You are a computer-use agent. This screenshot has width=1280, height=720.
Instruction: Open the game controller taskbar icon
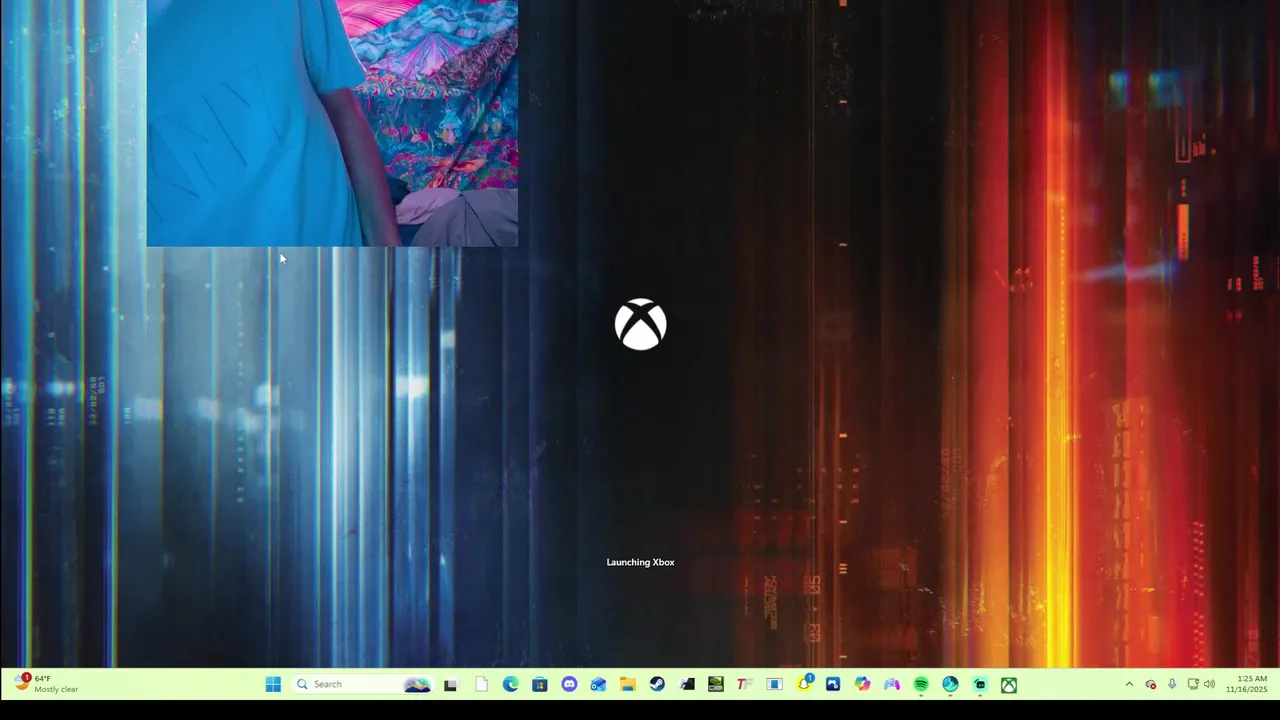point(891,685)
